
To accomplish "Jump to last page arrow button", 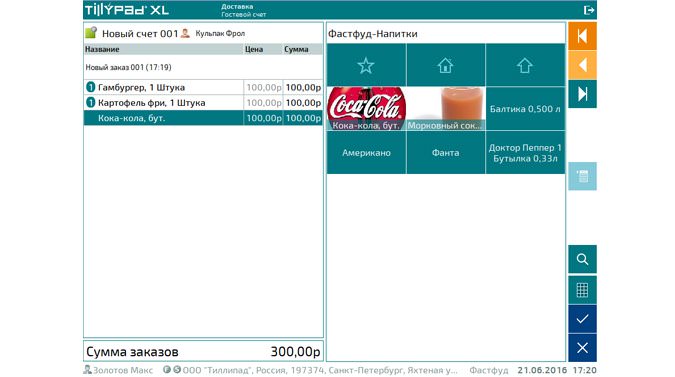I will pyautogui.click(x=582, y=94).
